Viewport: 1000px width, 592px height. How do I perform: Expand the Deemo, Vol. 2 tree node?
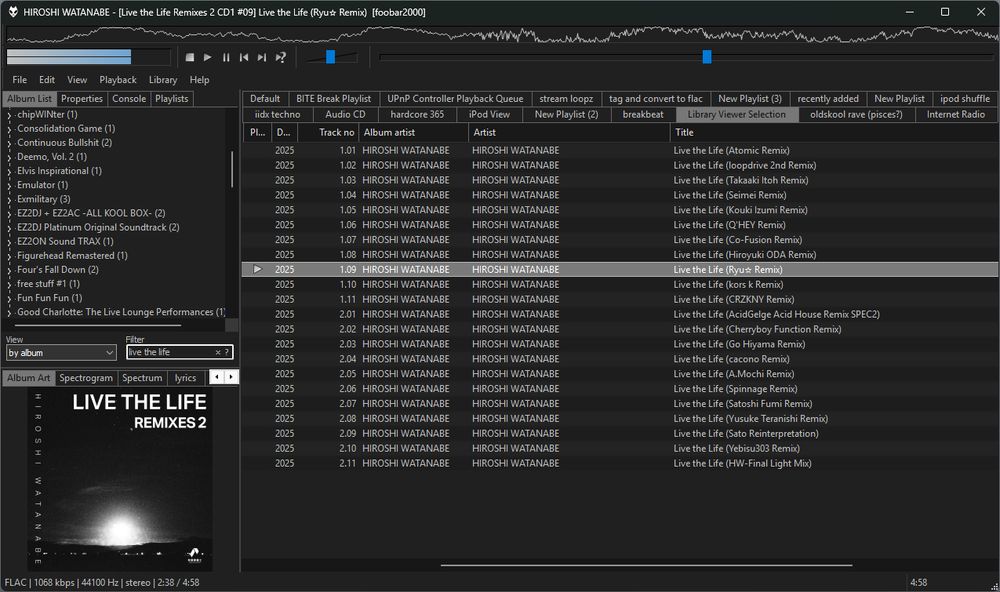(x=10, y=158)
